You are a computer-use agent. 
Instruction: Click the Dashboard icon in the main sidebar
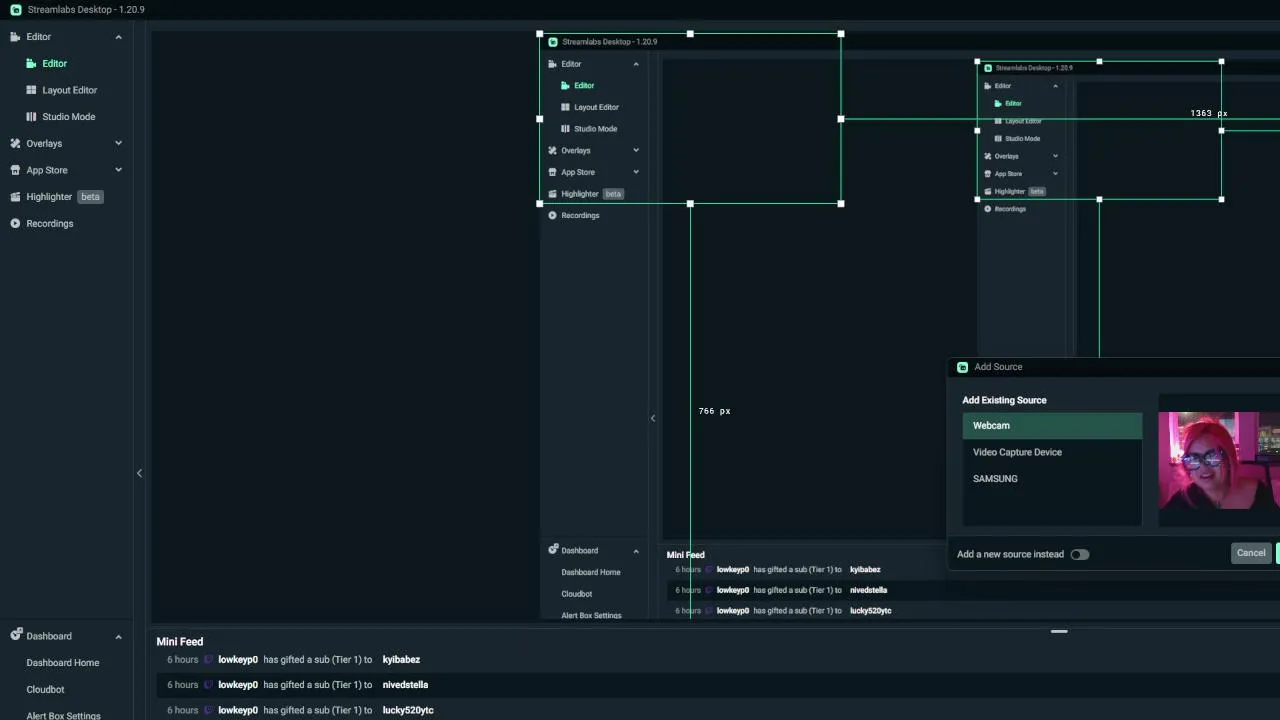click(x=15, y=636)
